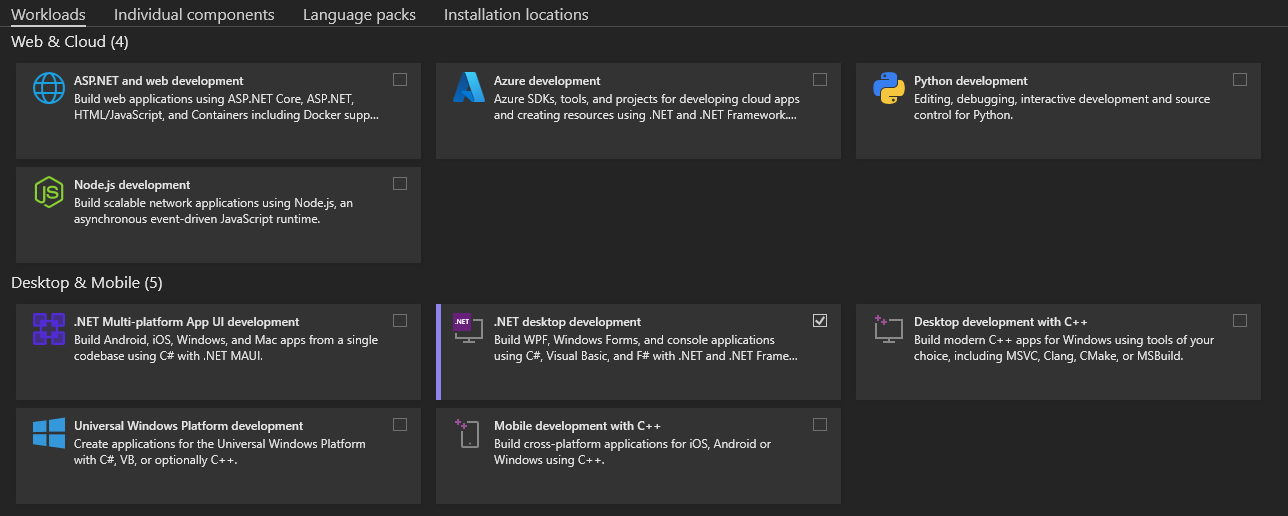Click the Azure development logo icon

point(469,88)
